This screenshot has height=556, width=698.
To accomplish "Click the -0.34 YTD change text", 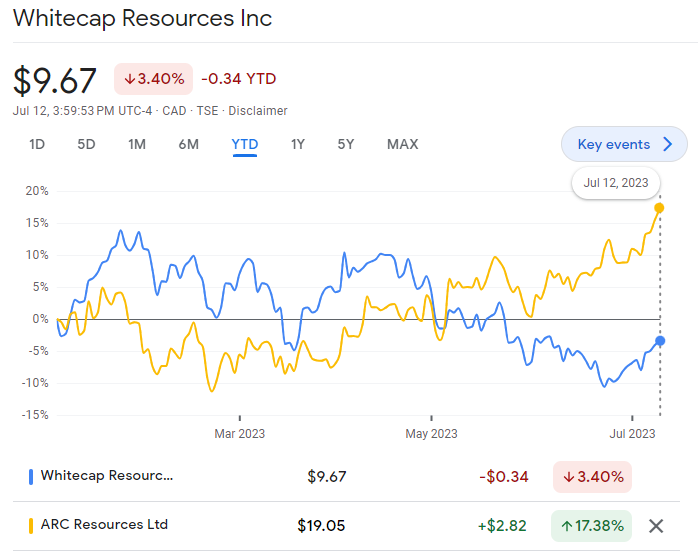I will click(x=239, y=79).
